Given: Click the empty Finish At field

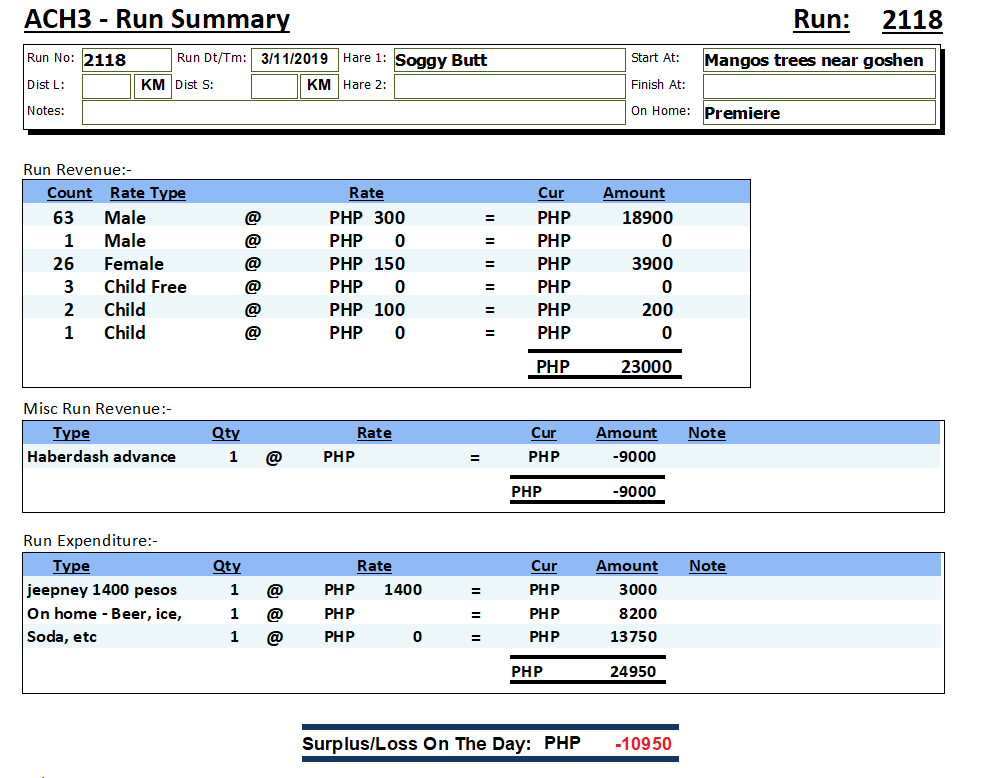Looking at the screenshot, I should click(818, 86).
